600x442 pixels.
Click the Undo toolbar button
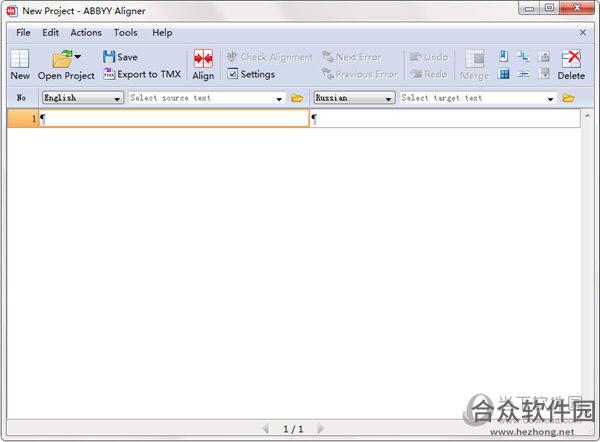tap(429, 57)
